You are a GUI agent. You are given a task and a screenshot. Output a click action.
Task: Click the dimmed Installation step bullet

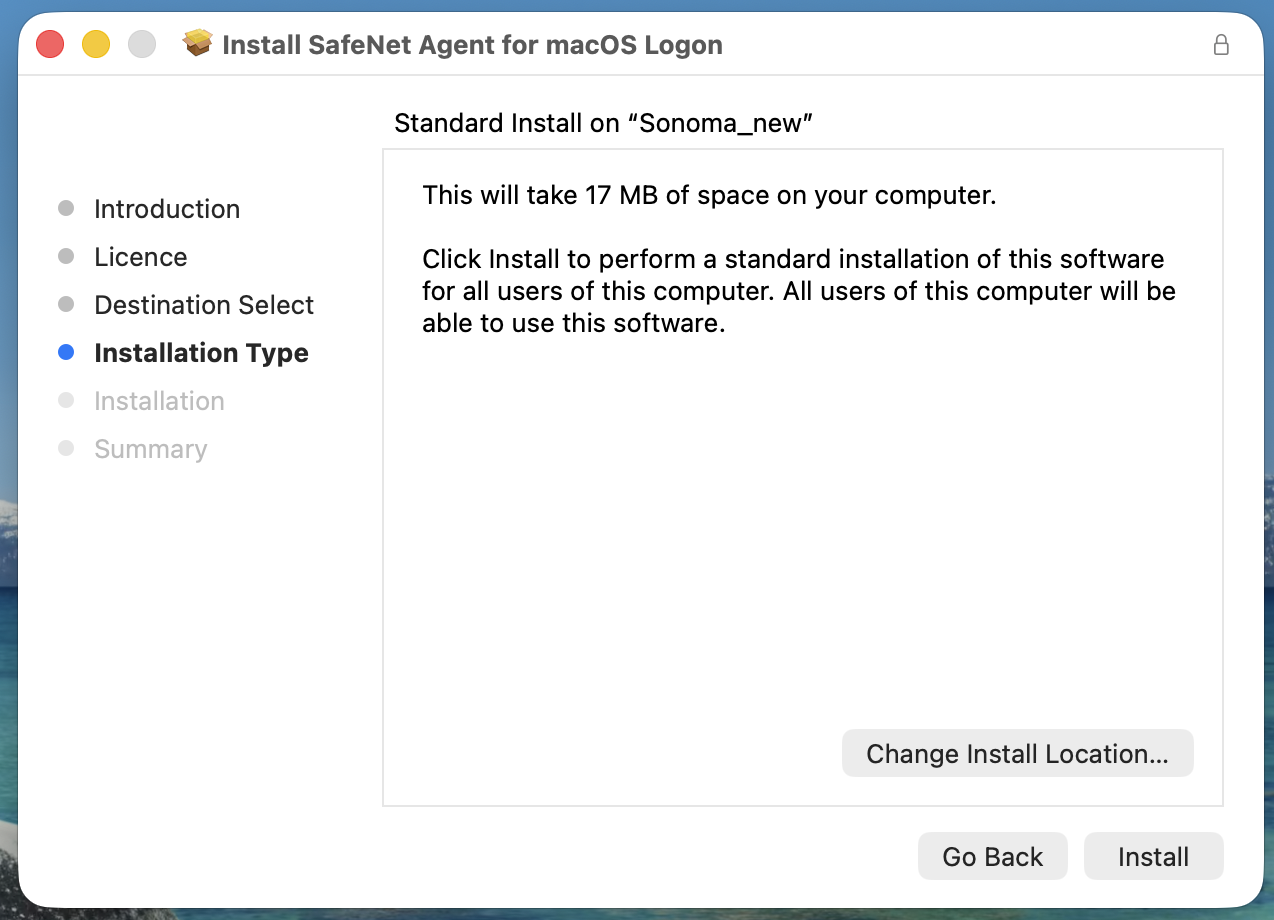pyautogui.click(x=66, y=400)
